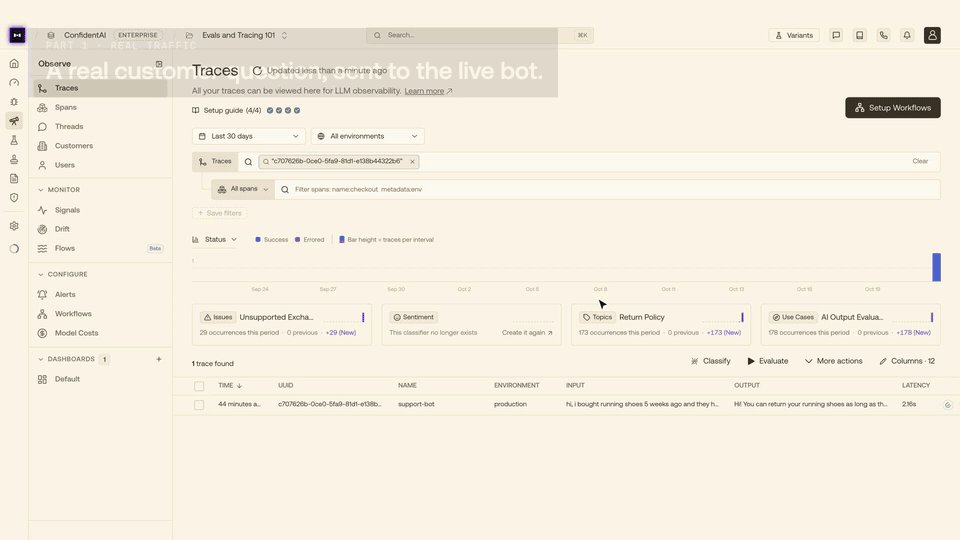
Task: Click the gauge icon in left rail
Action: click(x=14, y=83)
